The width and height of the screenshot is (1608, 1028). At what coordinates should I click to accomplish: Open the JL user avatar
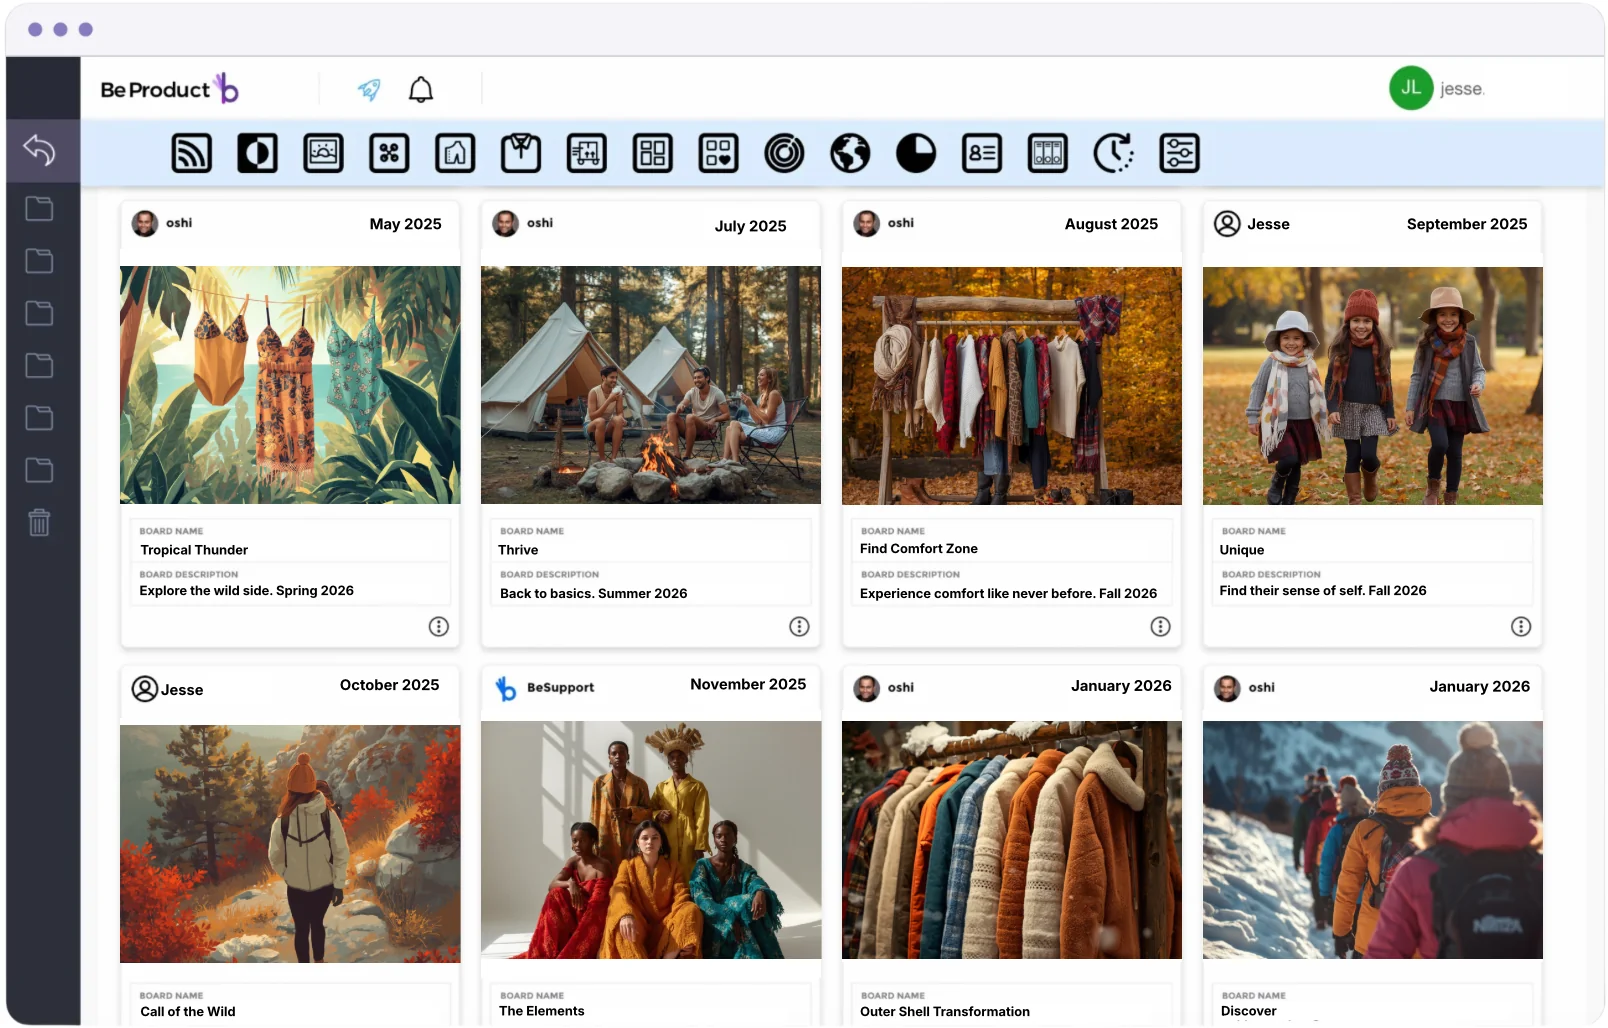click(x=1411, y=88)
